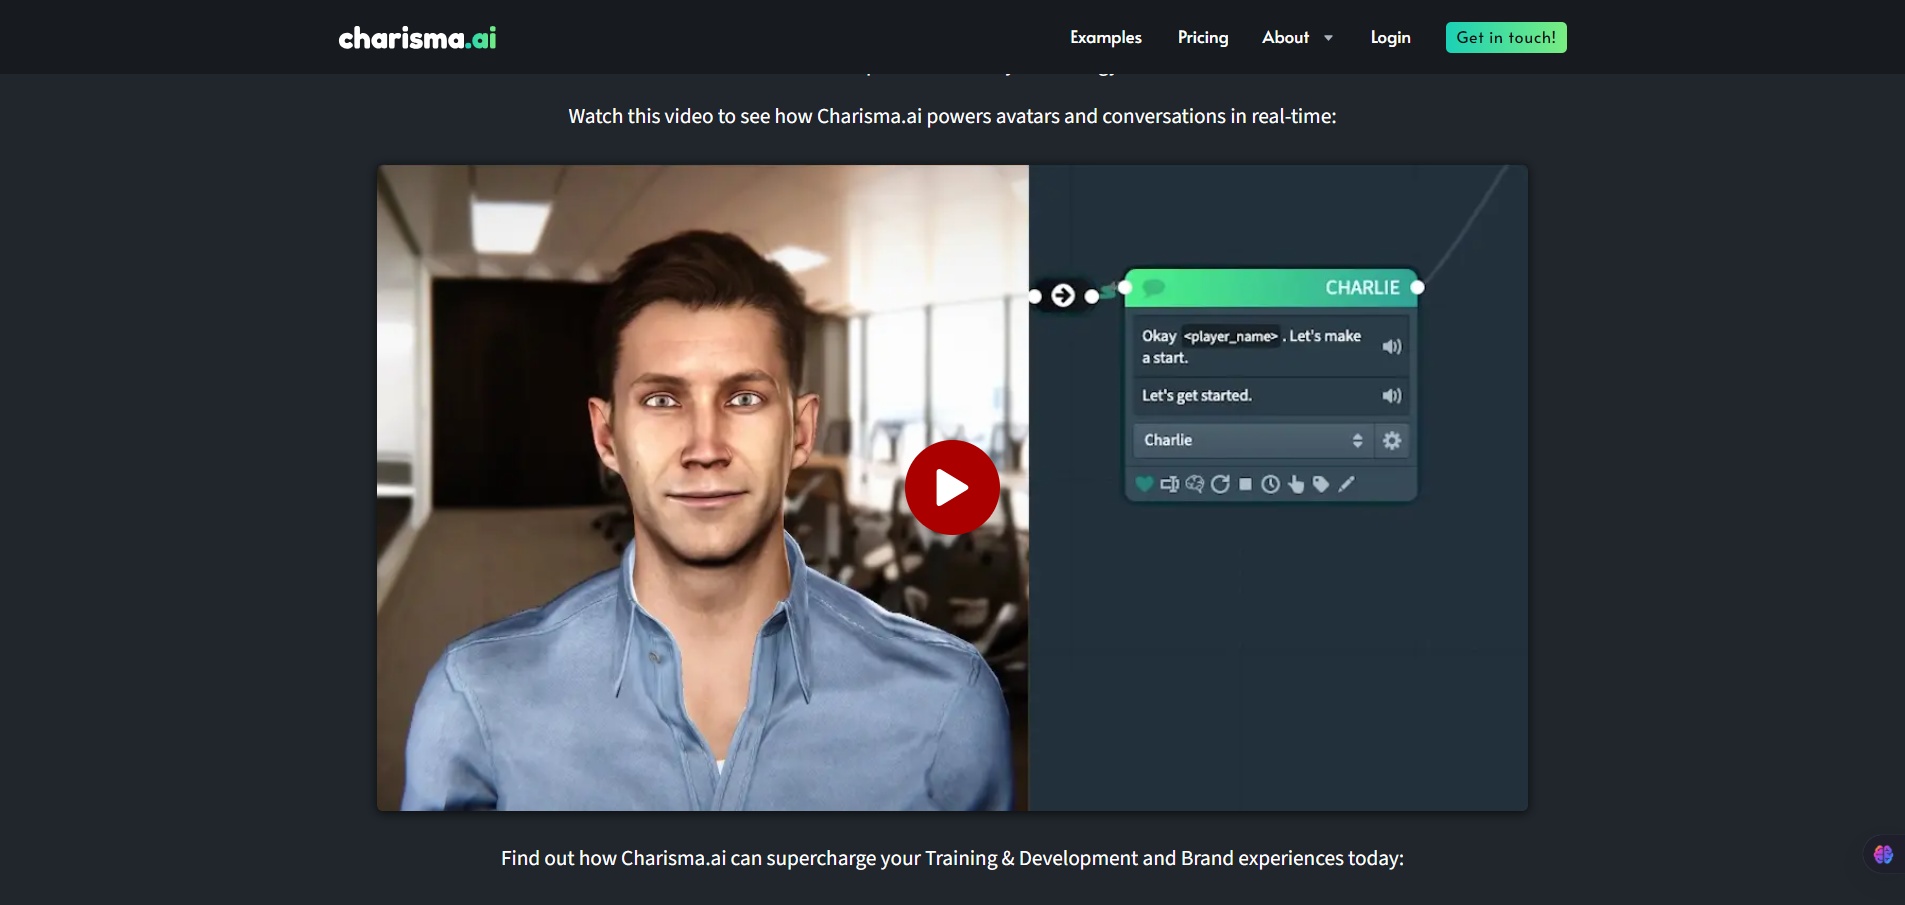Open the Charlie character dropdown
1905x905 pixels.
(1252, 440)
